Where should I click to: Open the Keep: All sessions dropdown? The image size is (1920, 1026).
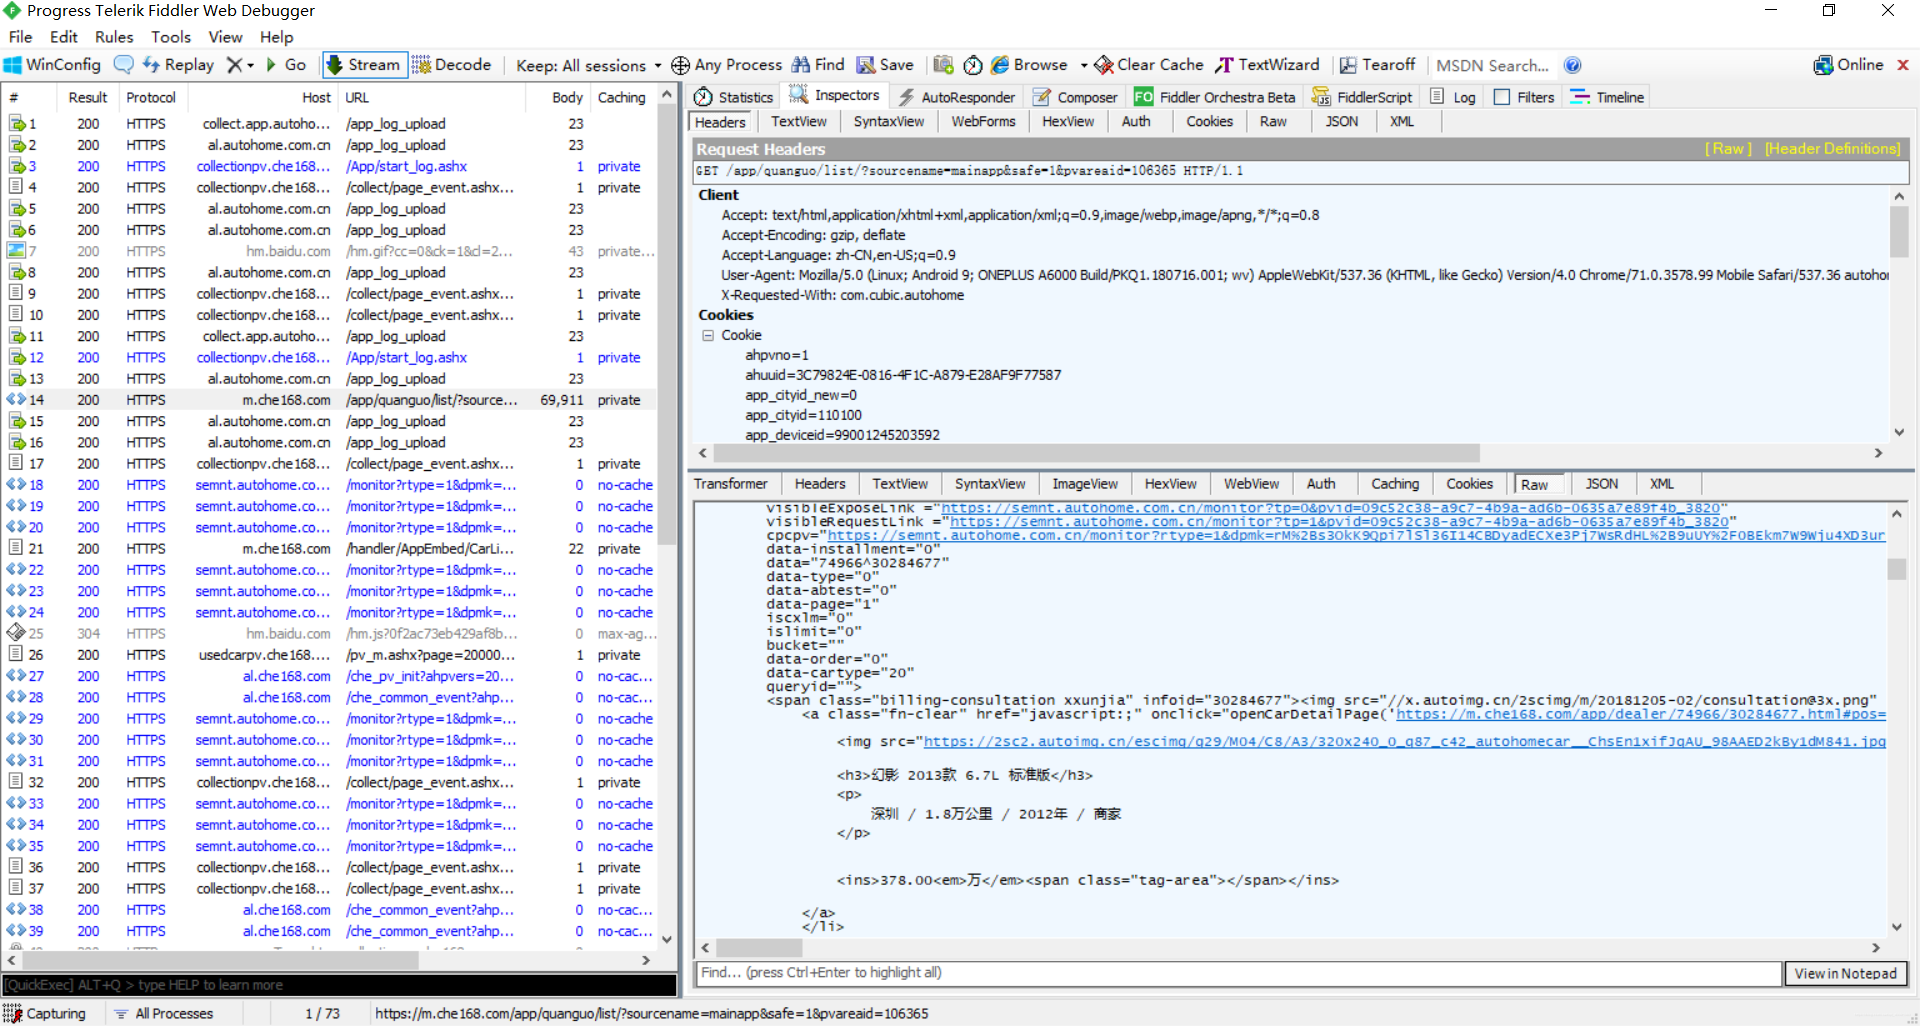(589, 66)
